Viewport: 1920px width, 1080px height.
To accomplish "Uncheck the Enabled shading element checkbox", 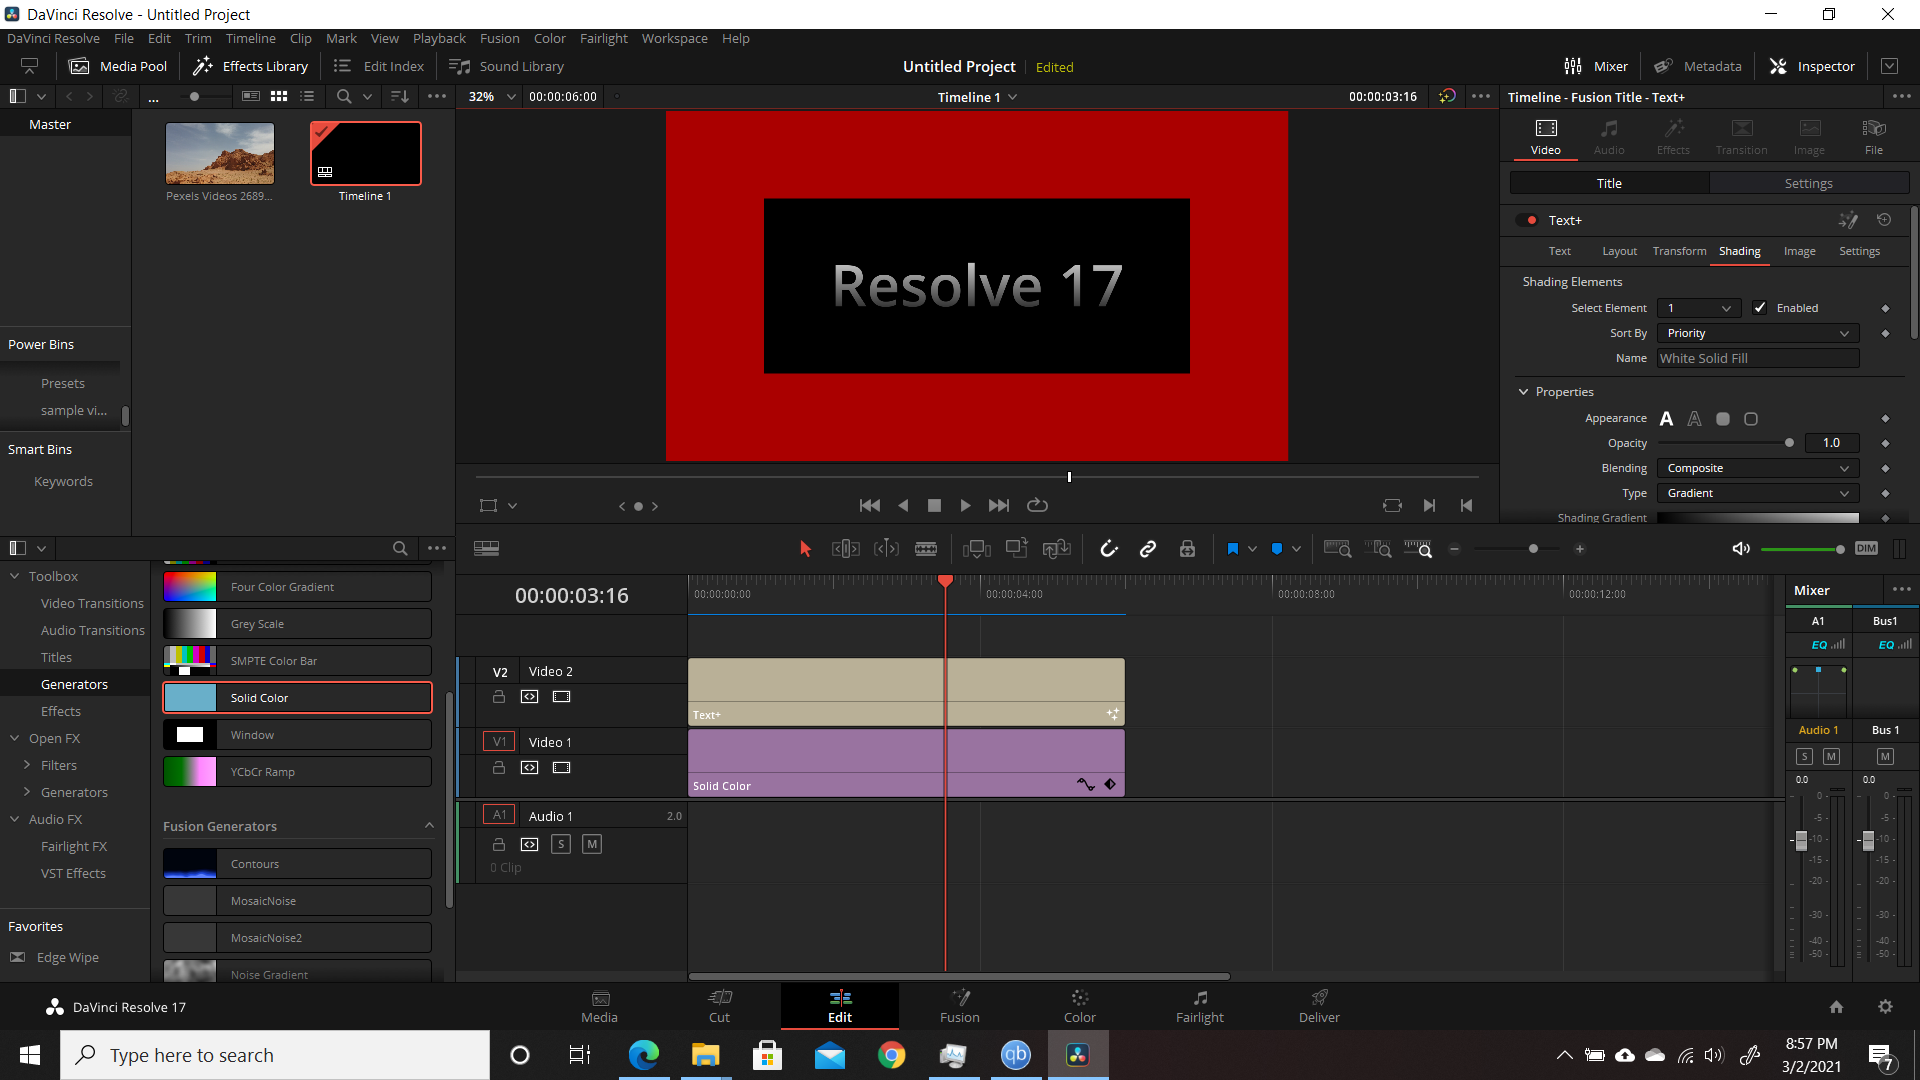I will click(x=1760, y=308).
